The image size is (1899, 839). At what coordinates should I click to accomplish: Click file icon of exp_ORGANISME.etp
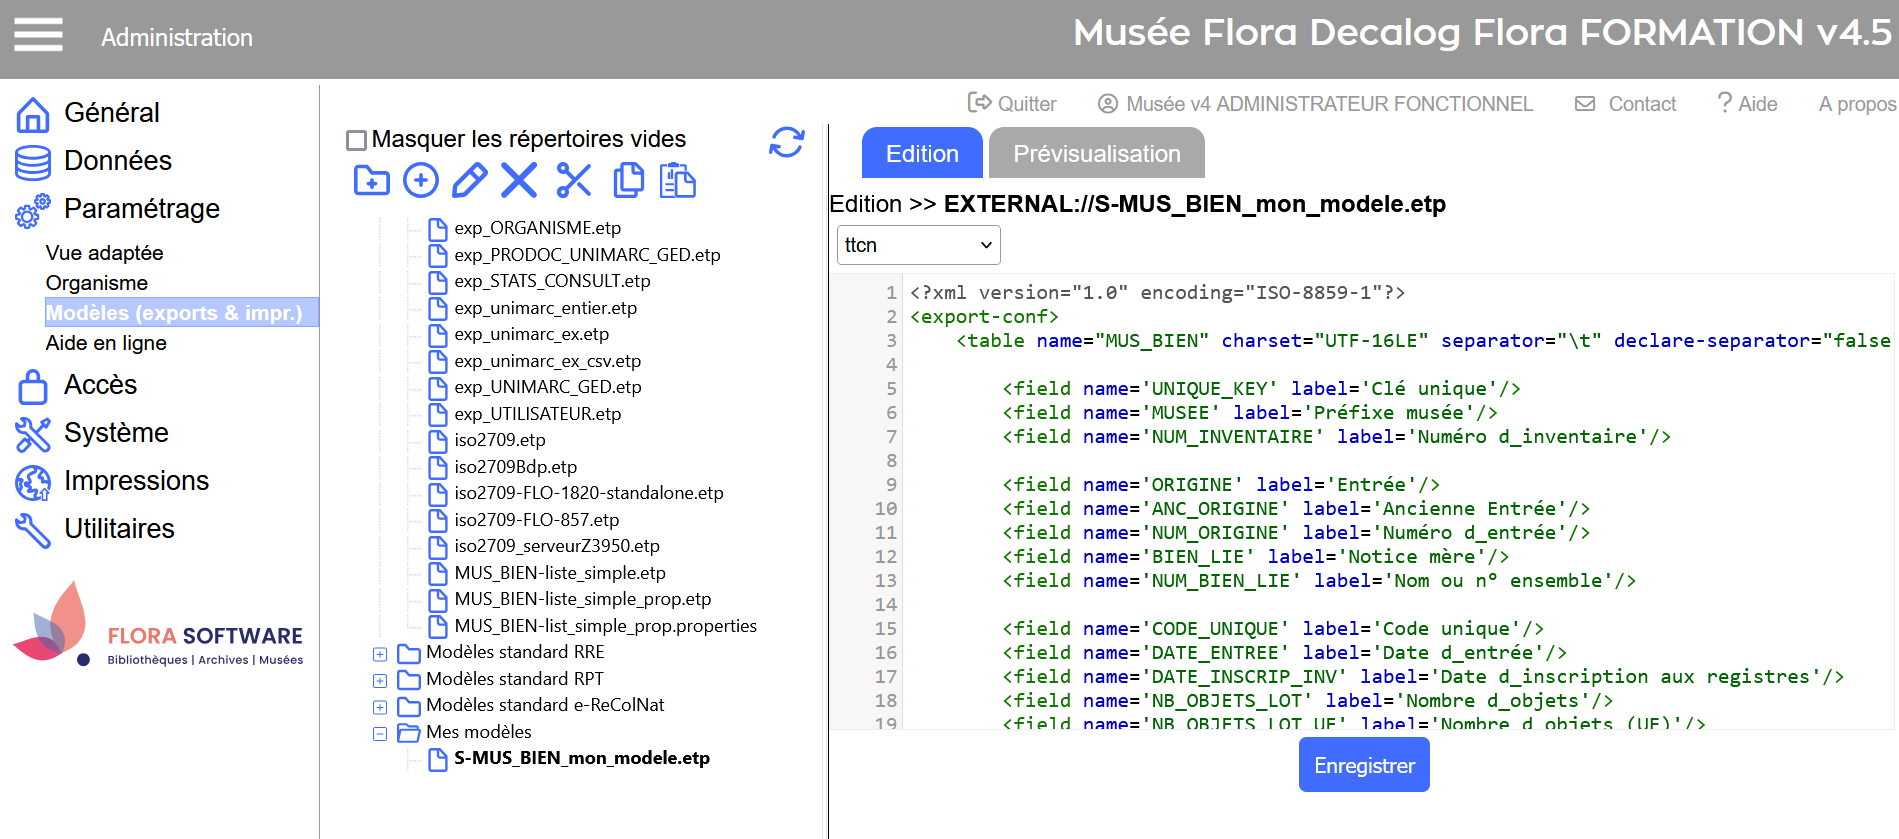437,229
